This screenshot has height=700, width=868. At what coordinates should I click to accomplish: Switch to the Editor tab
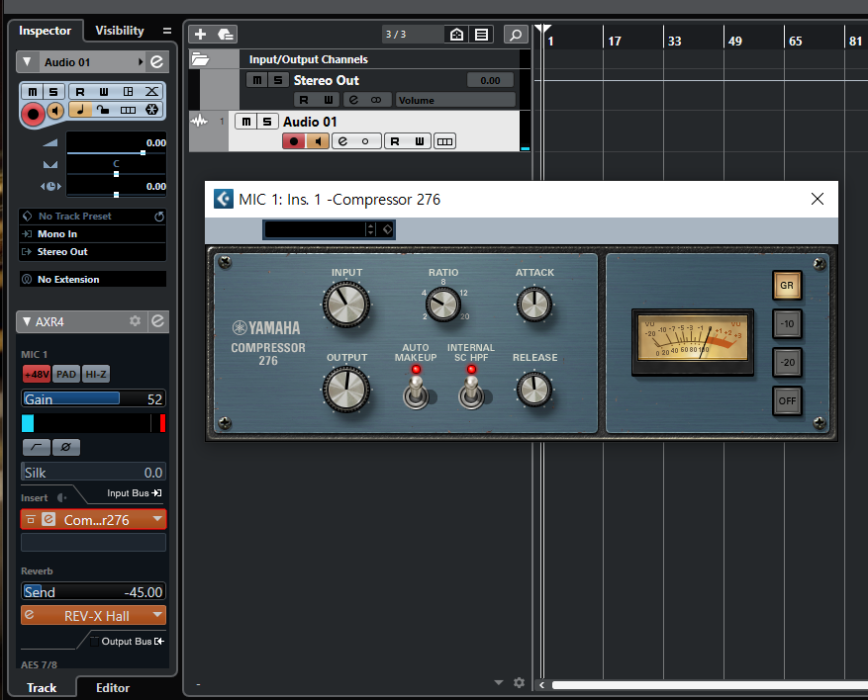pyautogui.click(x=113, y=687)
